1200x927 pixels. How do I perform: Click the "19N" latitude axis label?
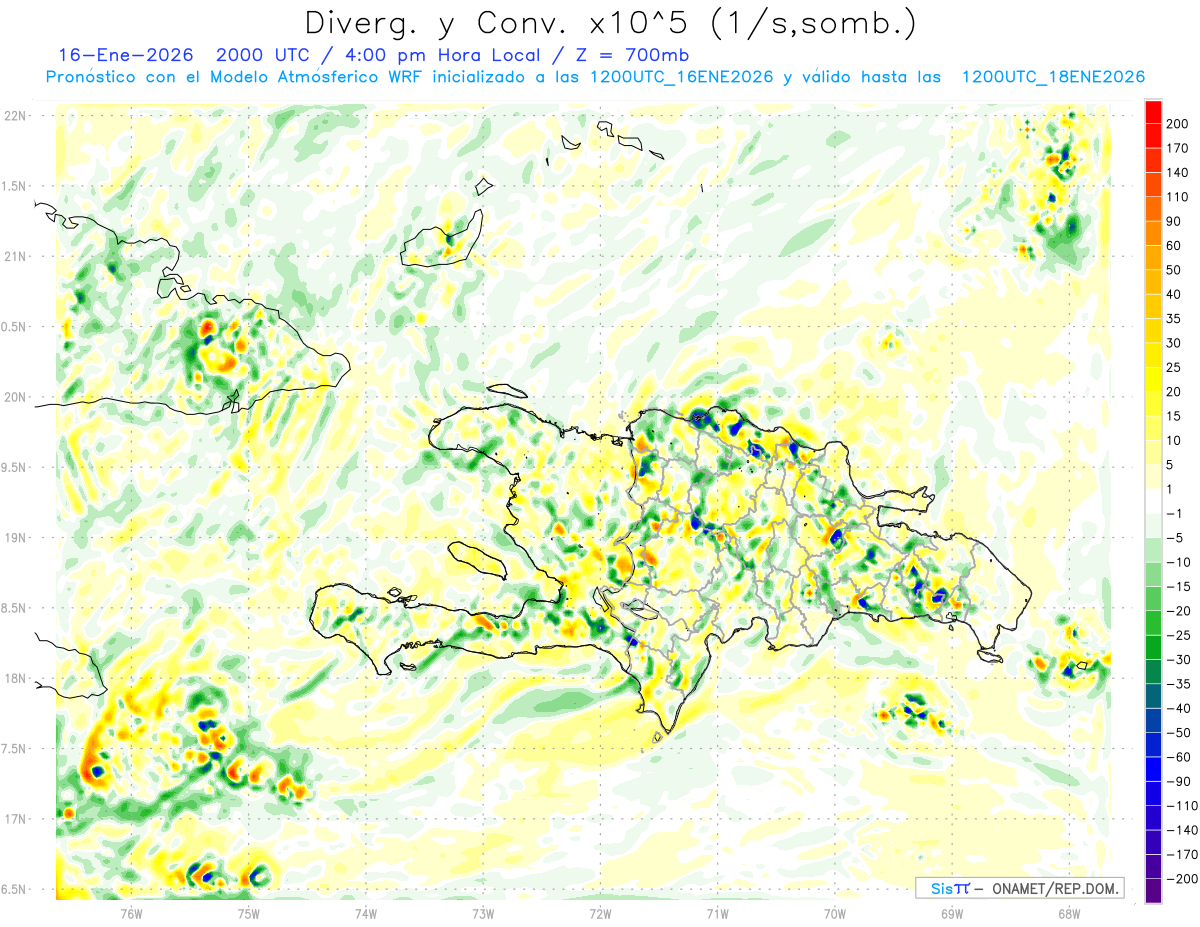[x=14, y=538]
